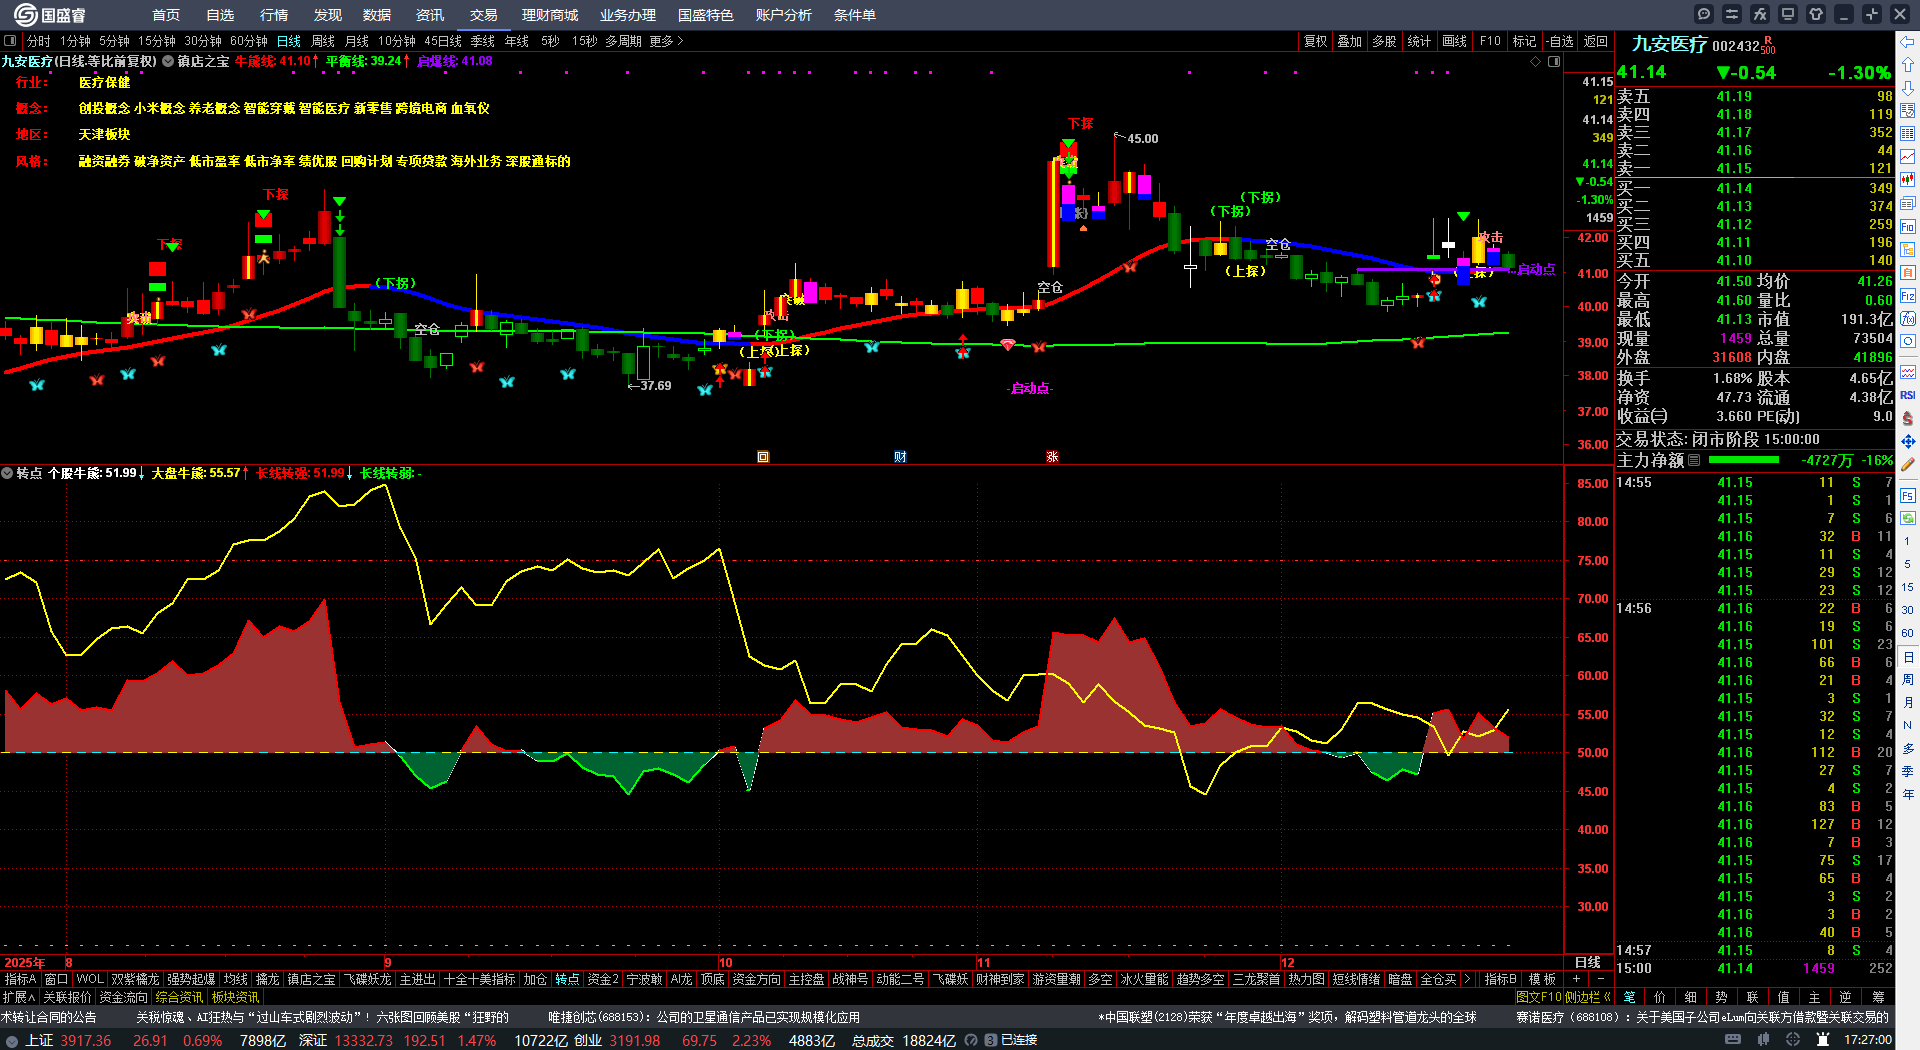Click the alarm siren icon in status bar
This screenshot has width=1920, height=1050.
(1825, 1040)
